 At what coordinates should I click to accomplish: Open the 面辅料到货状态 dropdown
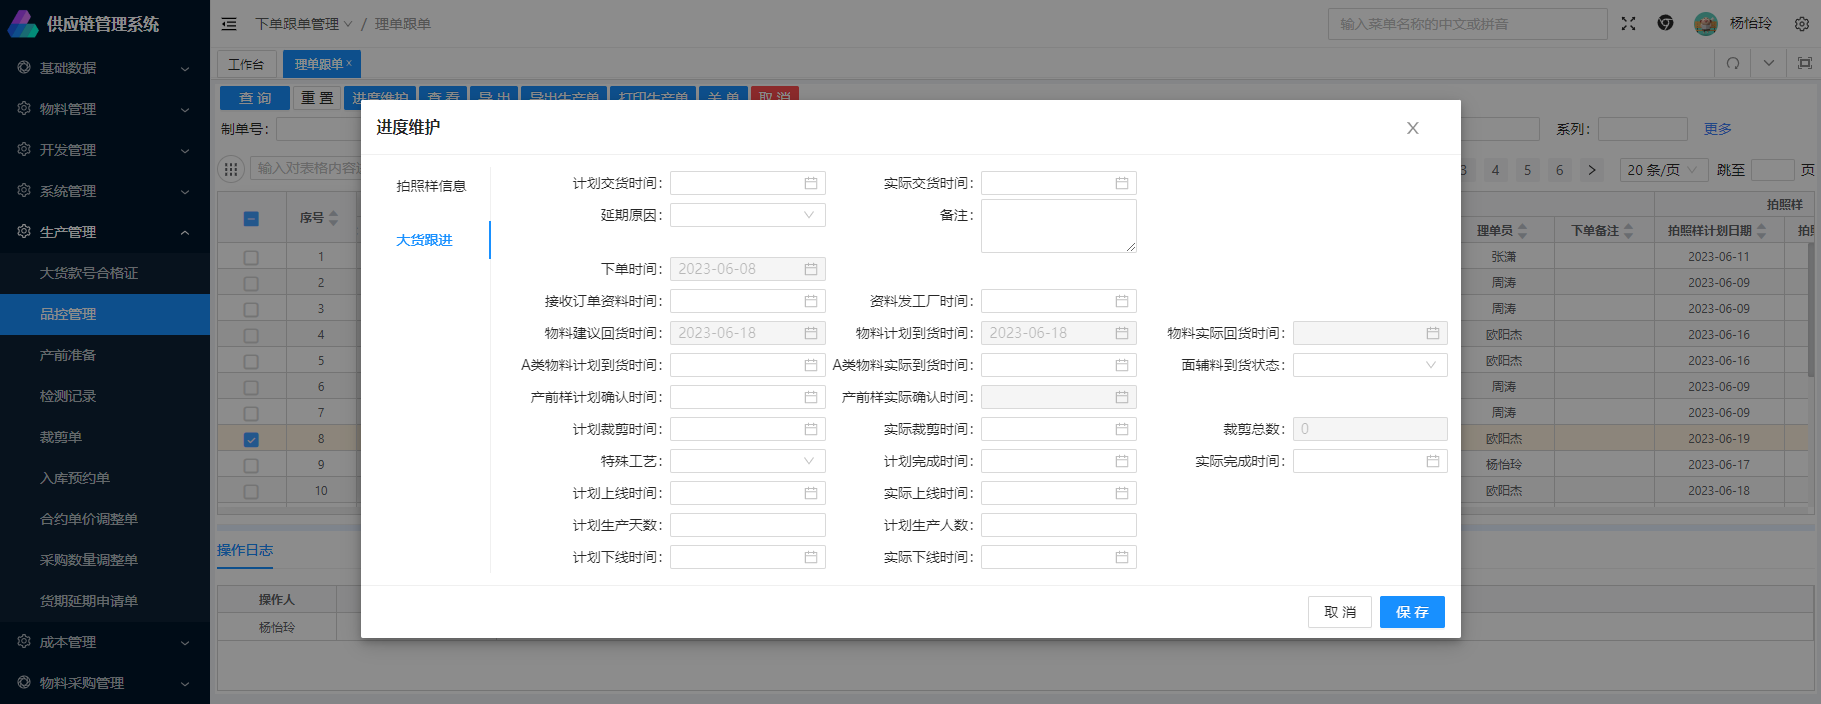pos(1369,366)
